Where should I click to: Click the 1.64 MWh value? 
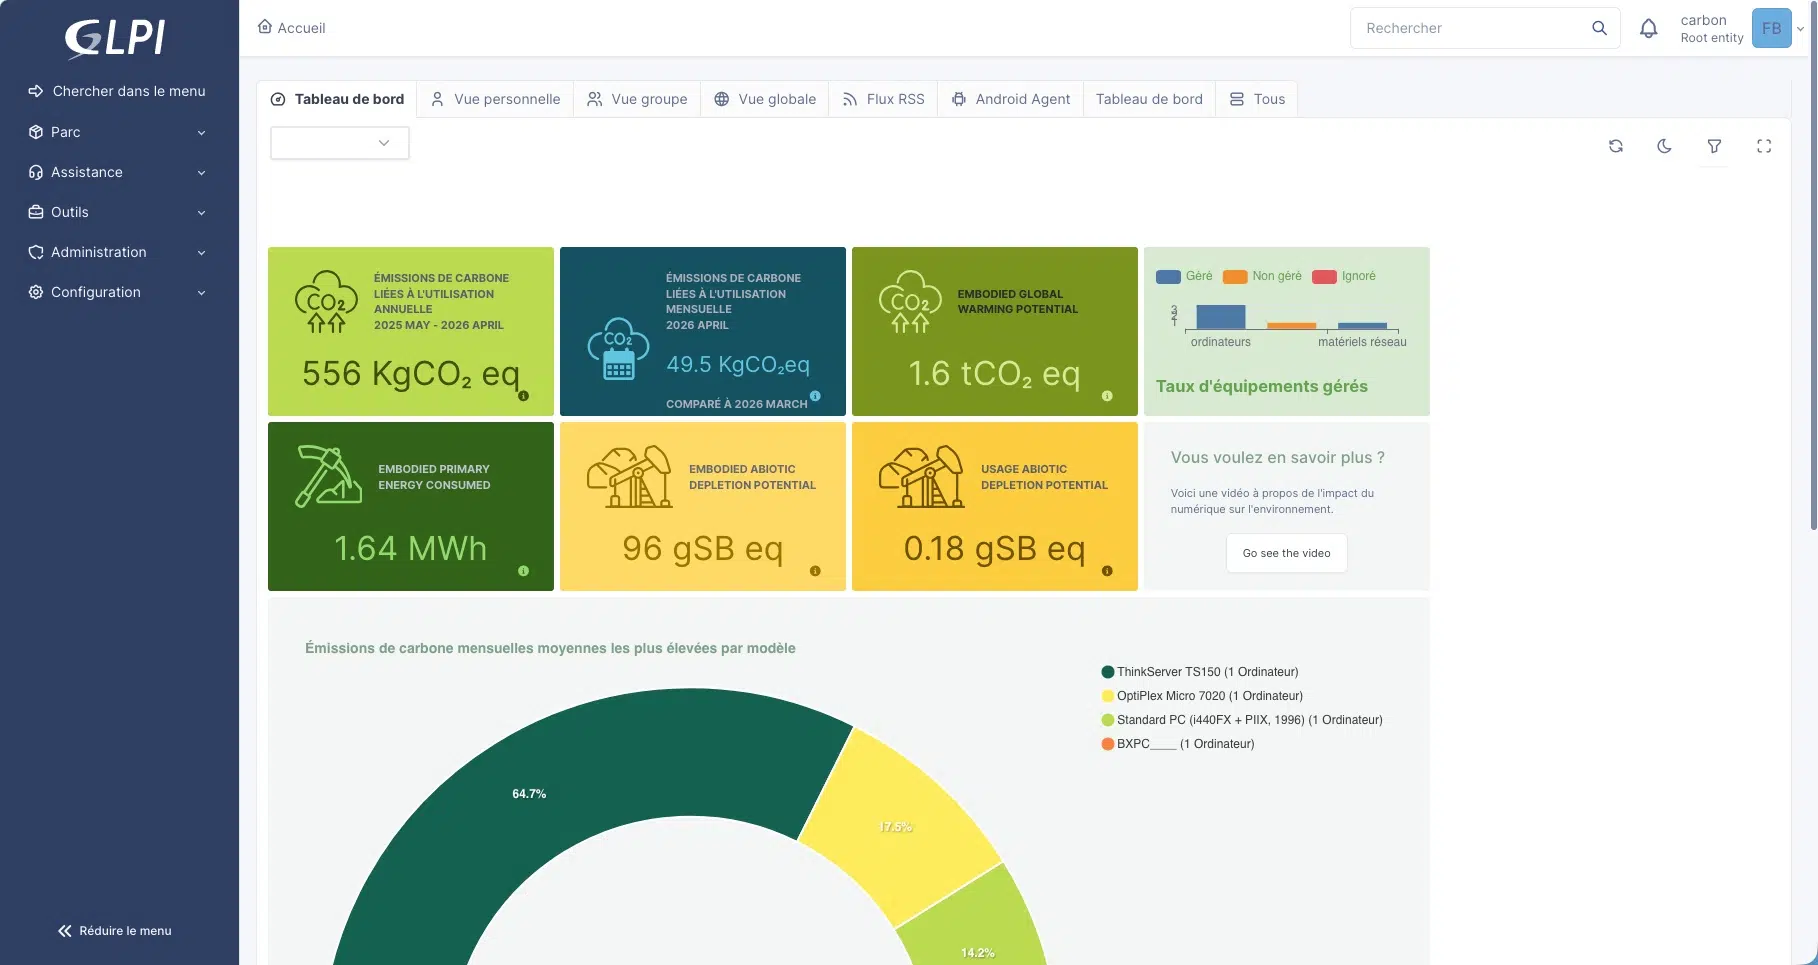[410, 548]
